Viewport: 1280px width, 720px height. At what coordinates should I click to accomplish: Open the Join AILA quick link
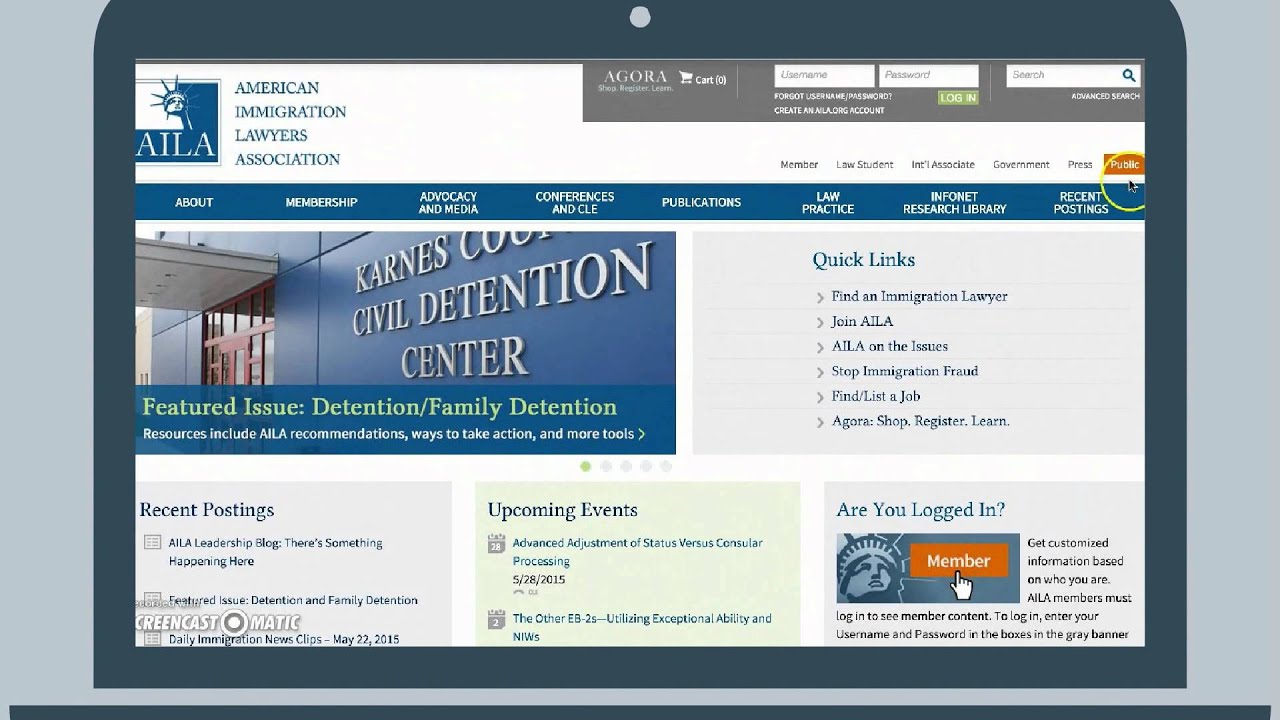[862, 322]
